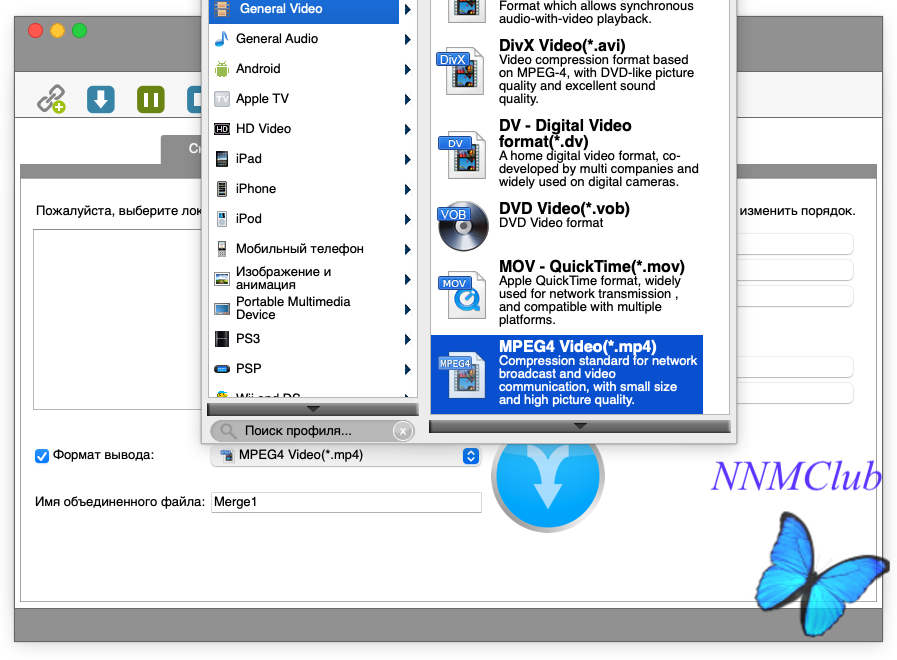Expand iPad submenu arrow
The width and height of the screenshot is (897, 660).
coord(407,159)
